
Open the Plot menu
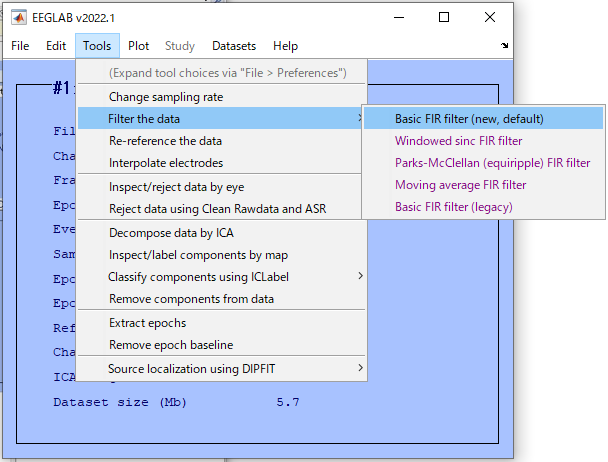[x=138, y=46]
